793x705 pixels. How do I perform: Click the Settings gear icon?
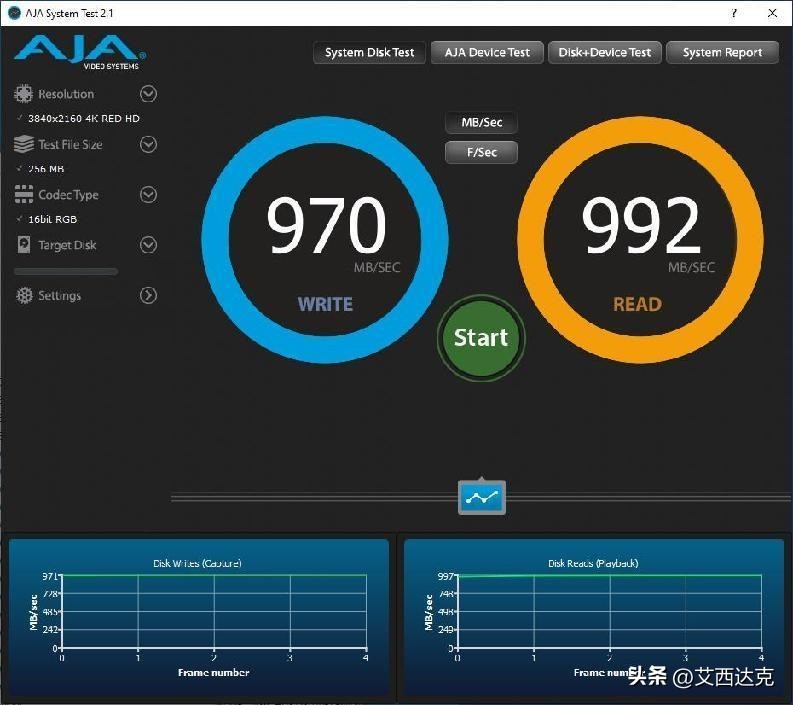[x=23, y=296]
